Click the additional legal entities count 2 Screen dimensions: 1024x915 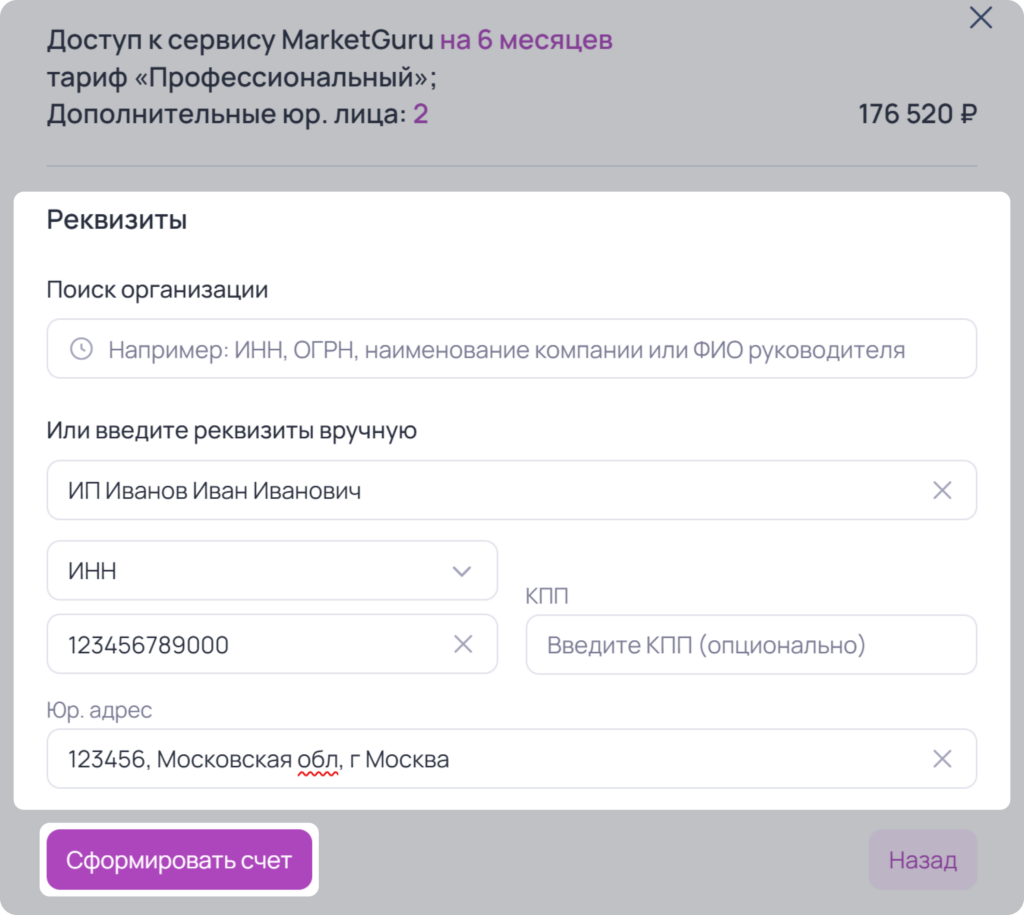click(421, 114)
